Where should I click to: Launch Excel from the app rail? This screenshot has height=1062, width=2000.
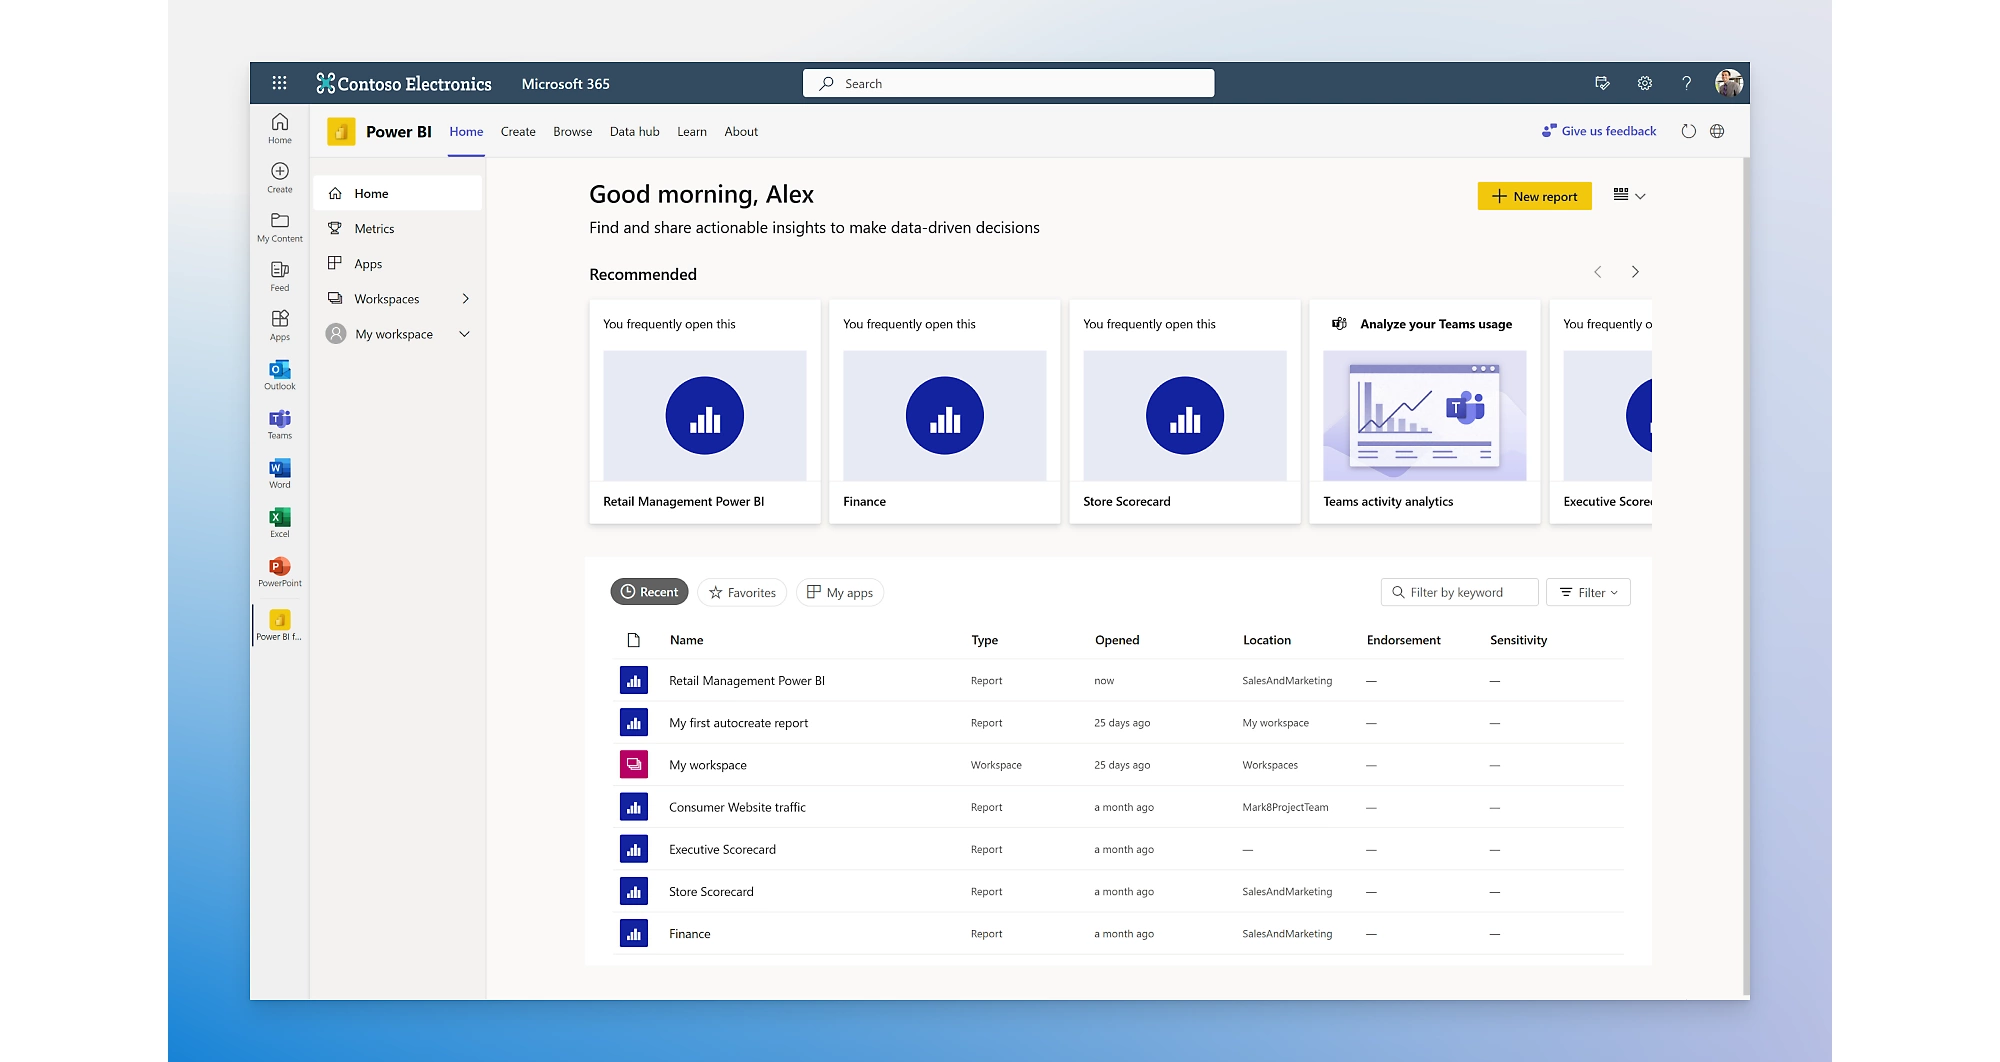point(280,521)
